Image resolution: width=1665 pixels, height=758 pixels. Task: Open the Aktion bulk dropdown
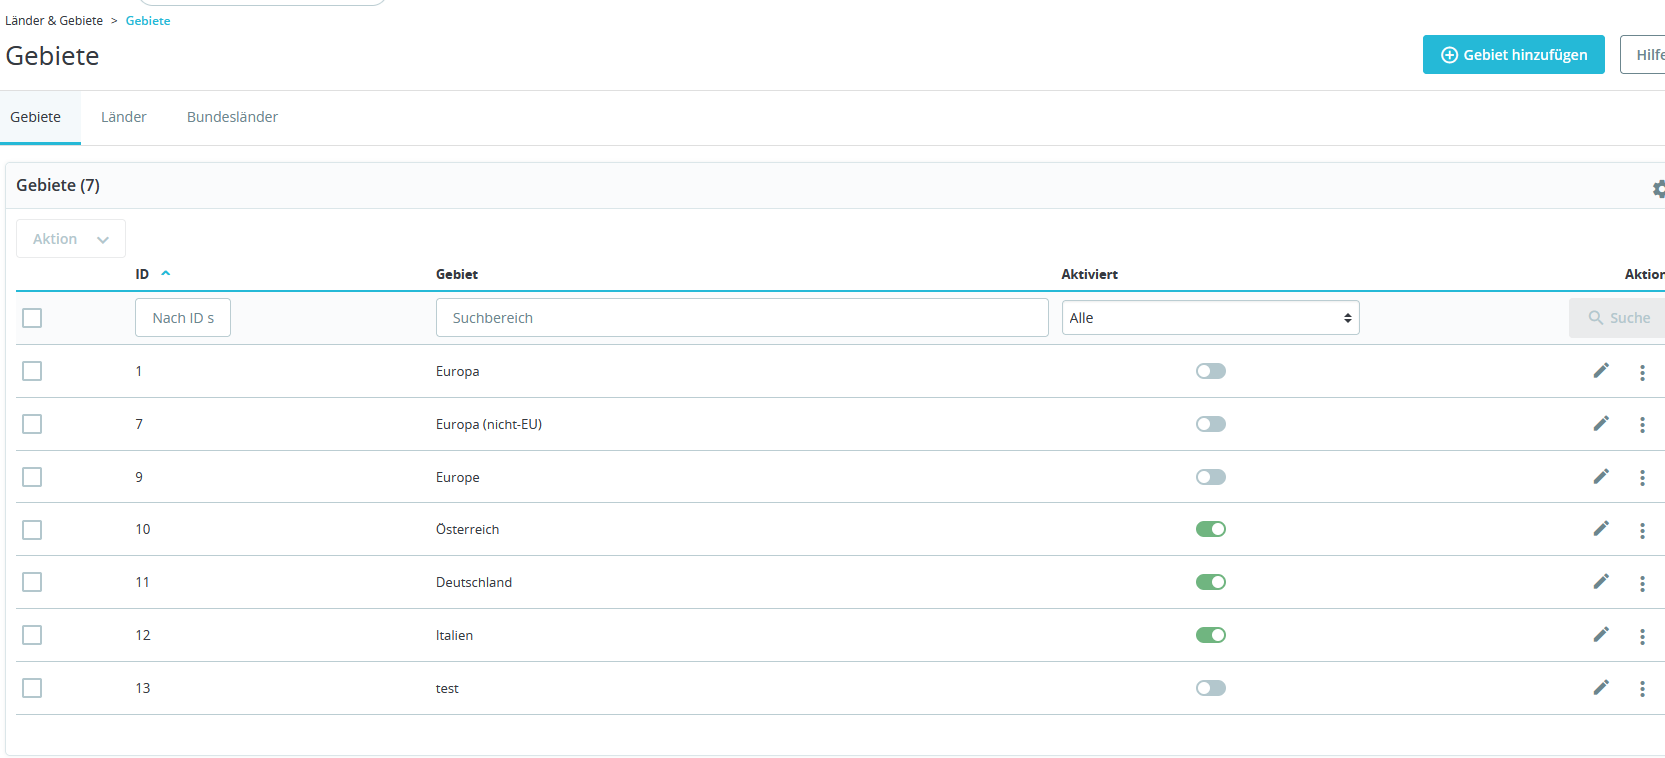point(71,239)
